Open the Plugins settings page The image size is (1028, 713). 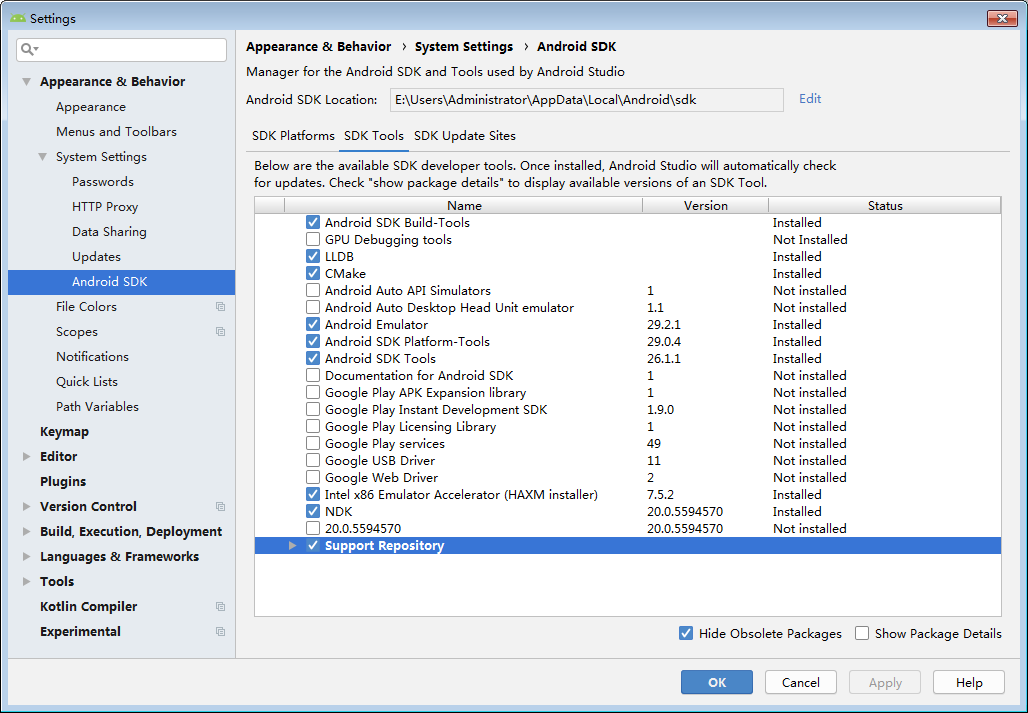(x=63, y=482)
